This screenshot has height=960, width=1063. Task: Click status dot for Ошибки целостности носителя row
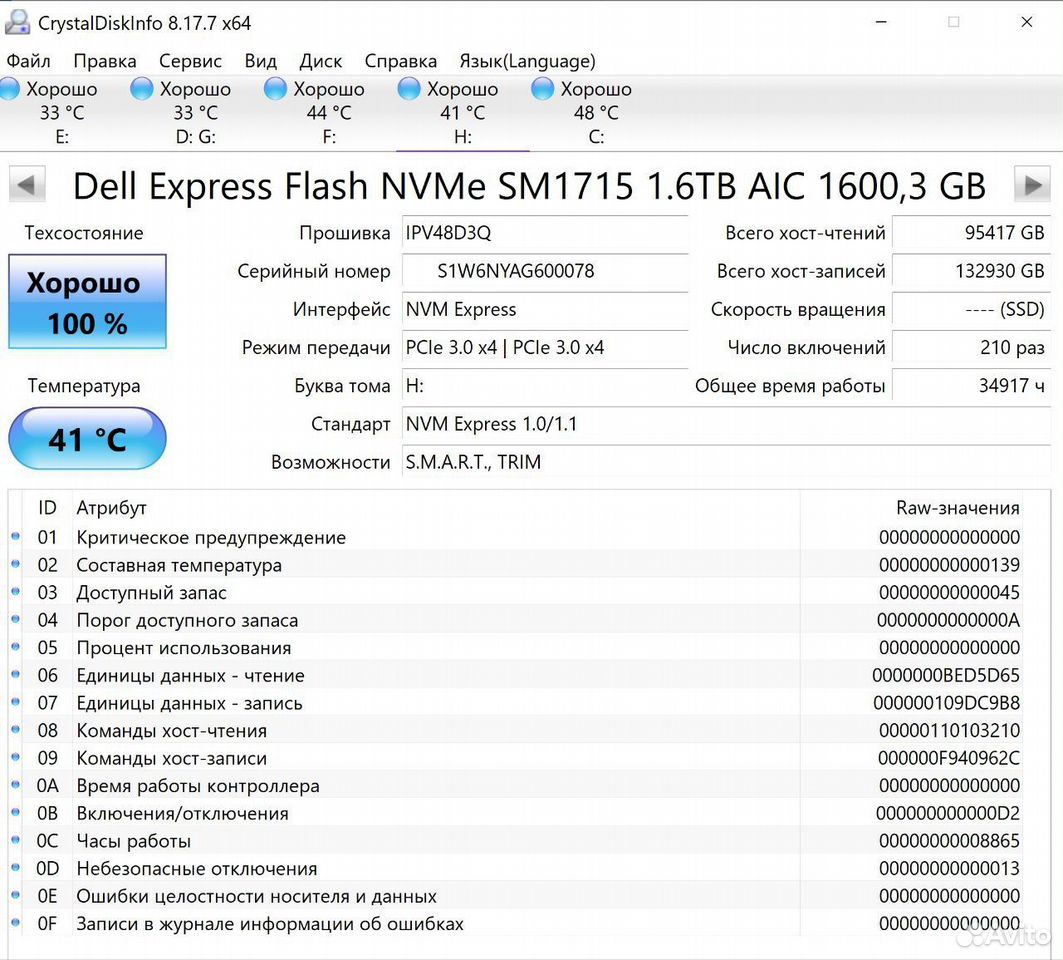tap(16, 895)
